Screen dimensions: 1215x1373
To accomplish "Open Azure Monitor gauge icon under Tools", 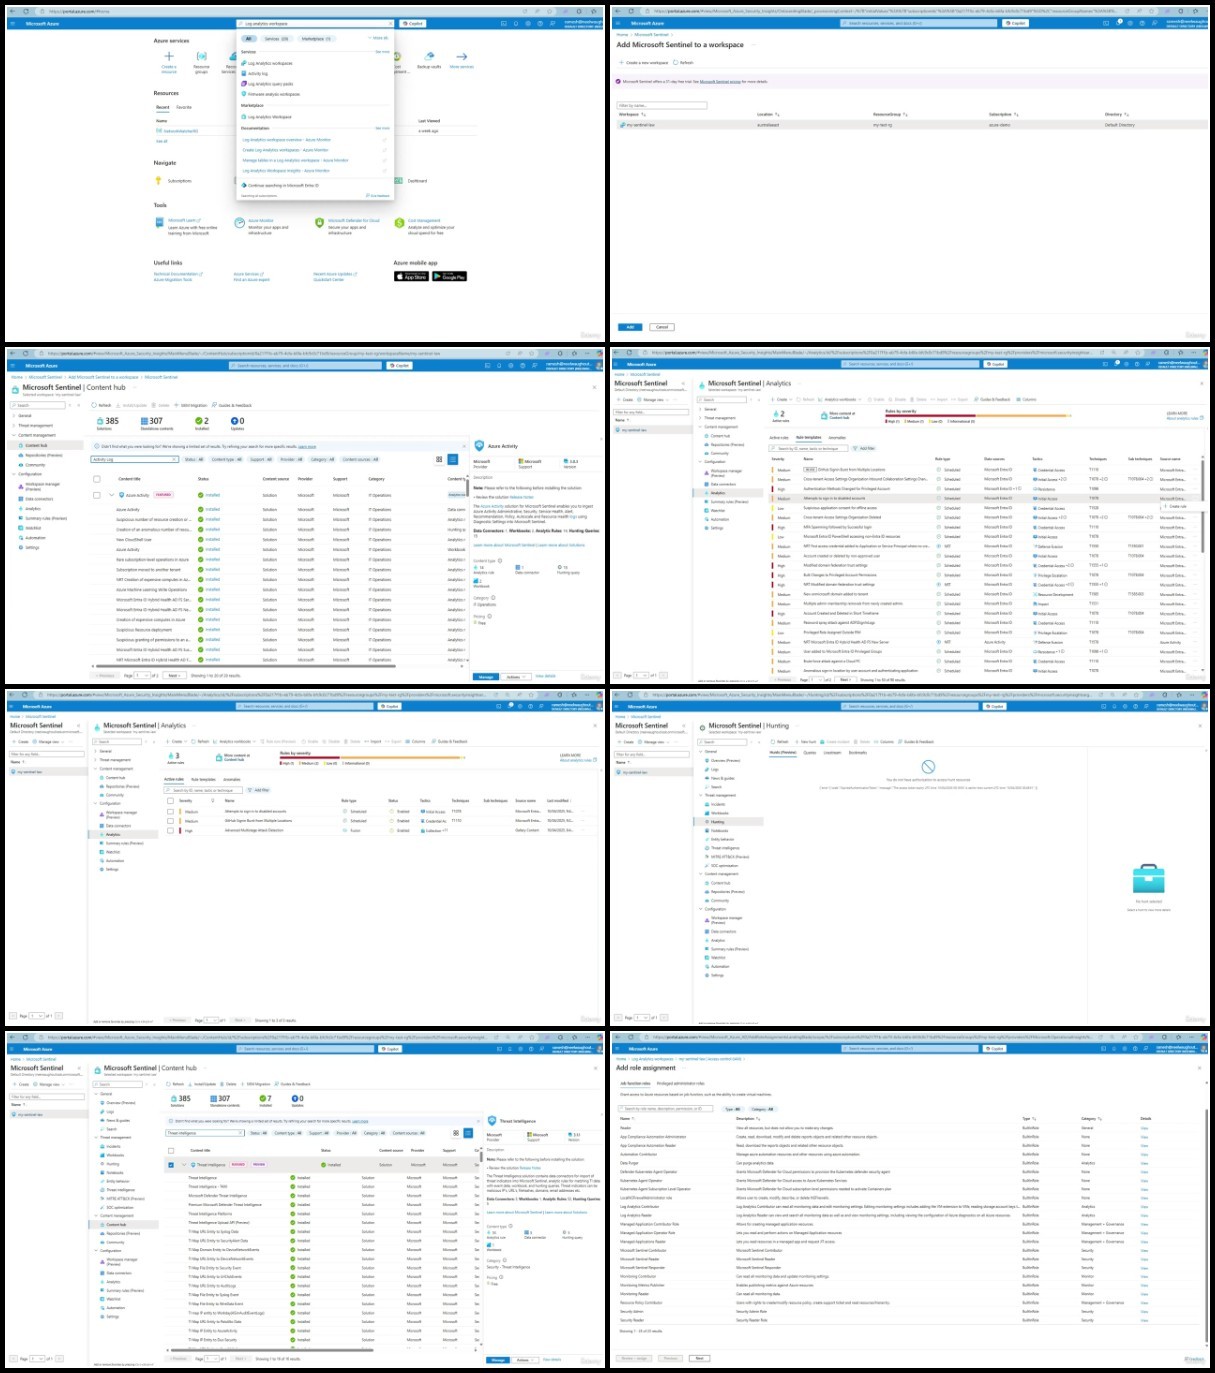I will tap(240, 223).
